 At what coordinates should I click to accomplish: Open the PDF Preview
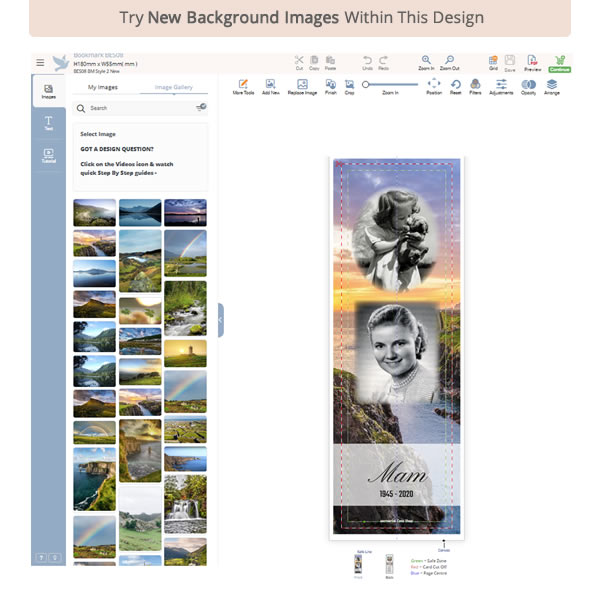(532, 63)
